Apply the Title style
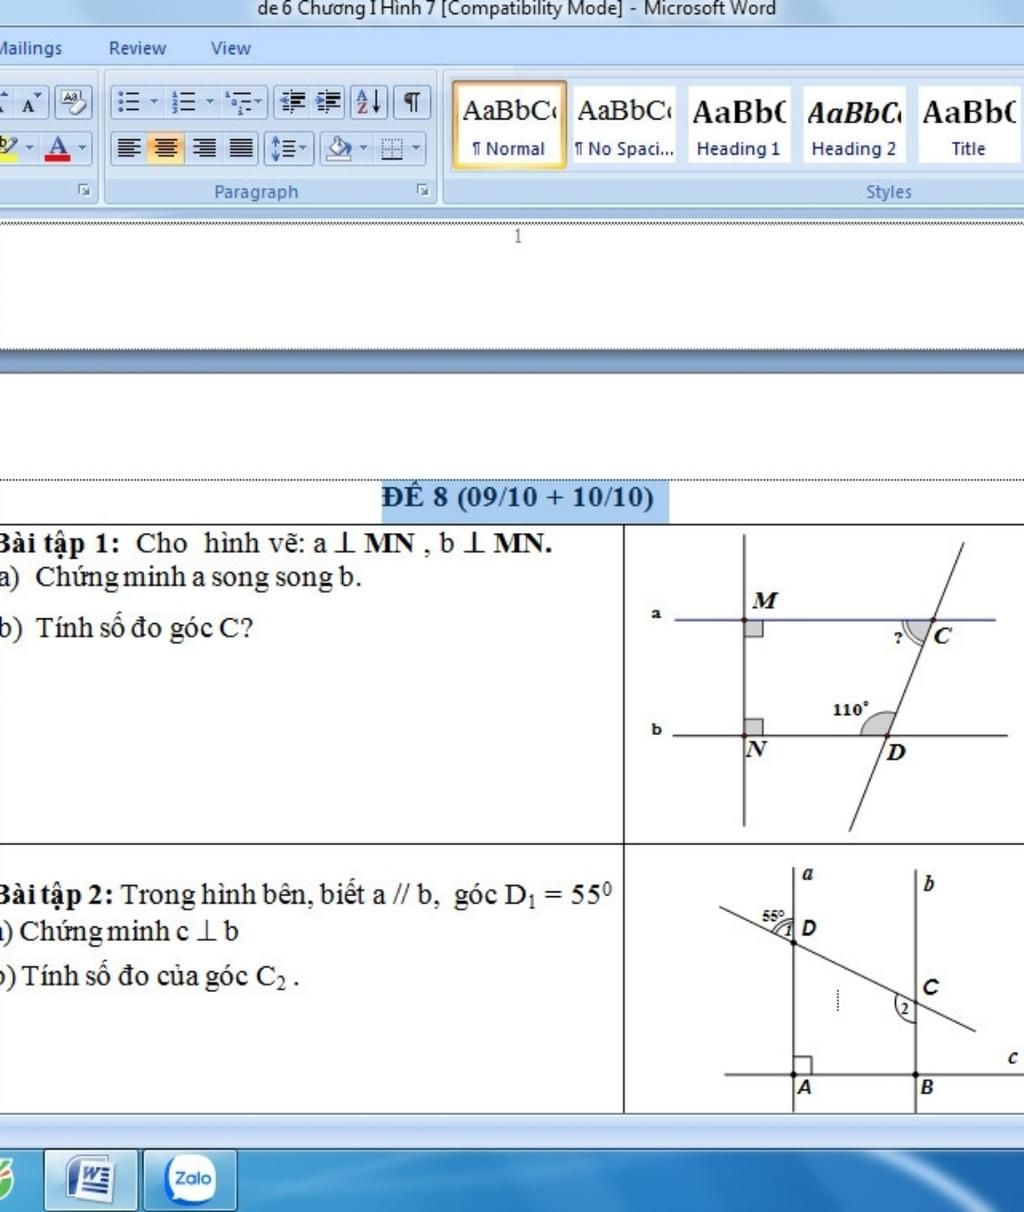Image resolution: width=1024 pixels, height=1212 pixels. click(968, 125)
